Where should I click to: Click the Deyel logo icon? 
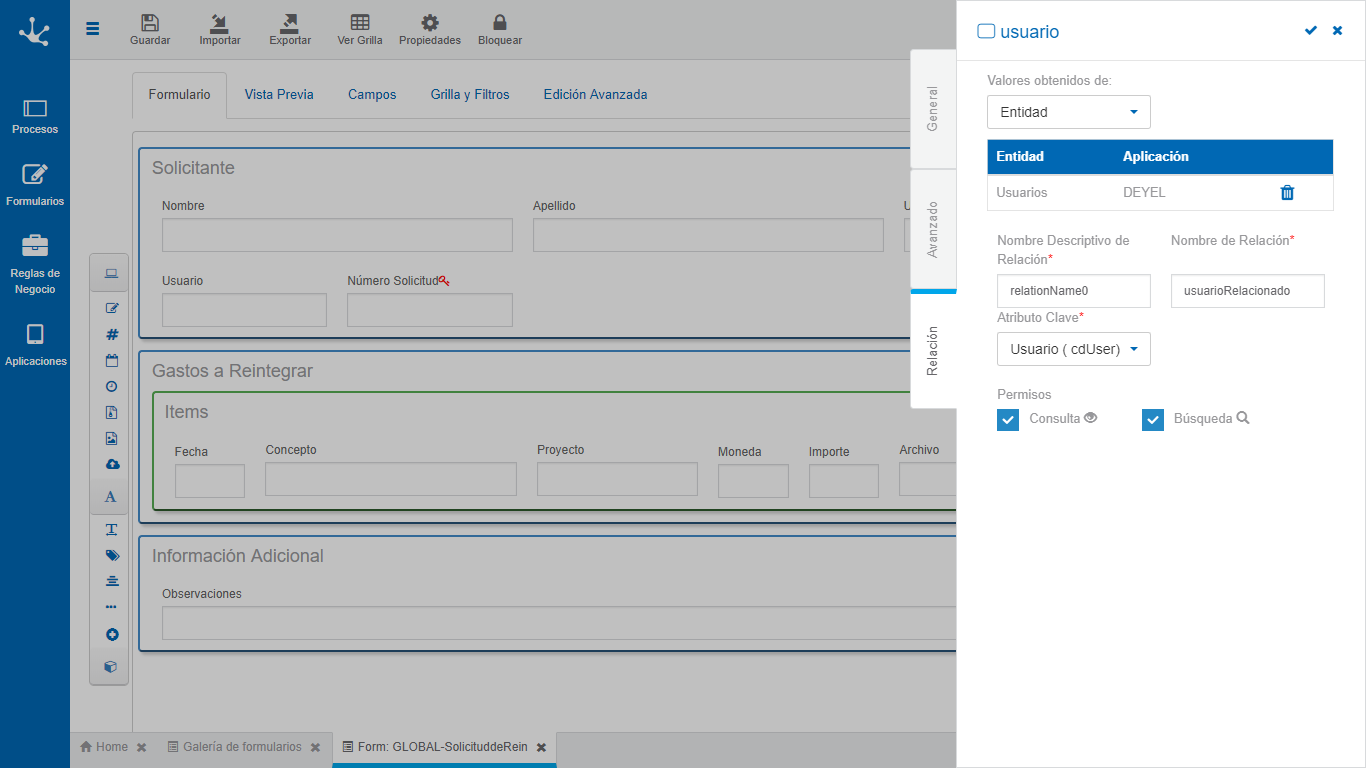click(x=34, y=31)
